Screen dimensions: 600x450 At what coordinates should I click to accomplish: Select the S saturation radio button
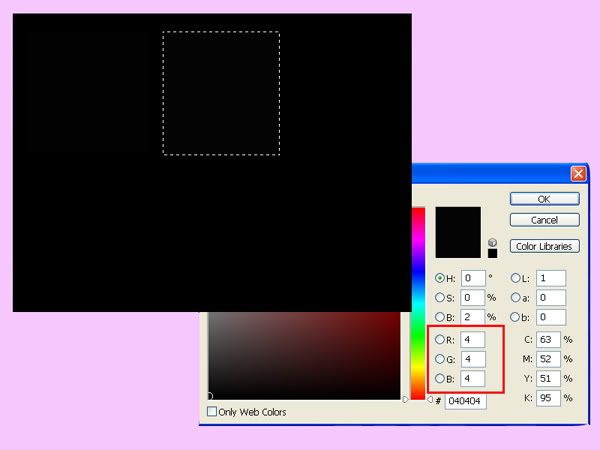(x=441, y=297)
